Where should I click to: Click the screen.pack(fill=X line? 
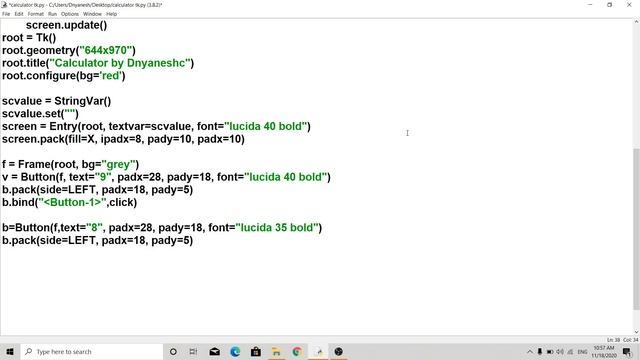123,139
